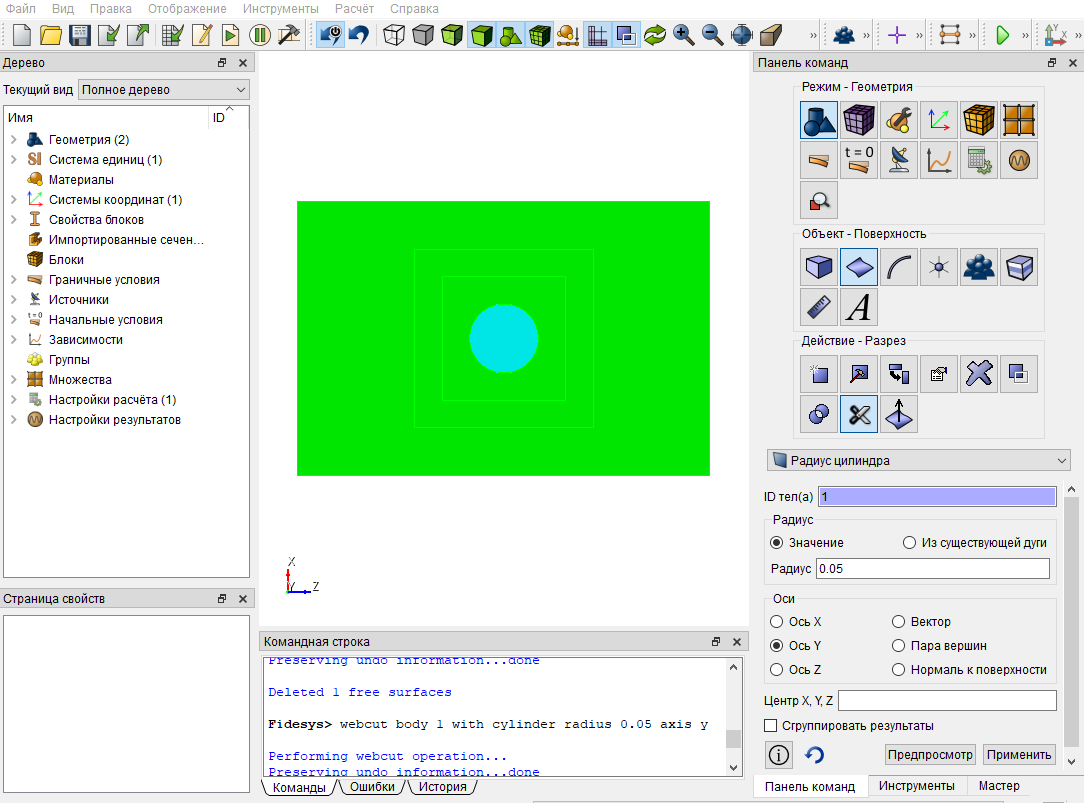The height and width of the screenshot is (803, 1084).
Task: Click the Предпросмотр button
Action: click(x=930, y=755)
